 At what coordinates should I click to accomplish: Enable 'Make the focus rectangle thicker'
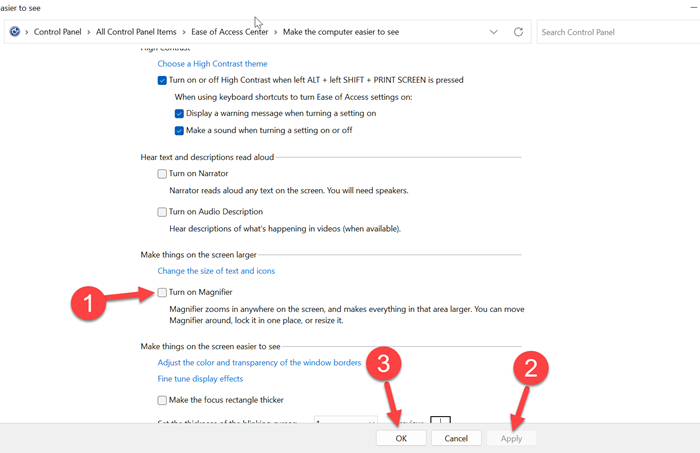pos(162,400)
